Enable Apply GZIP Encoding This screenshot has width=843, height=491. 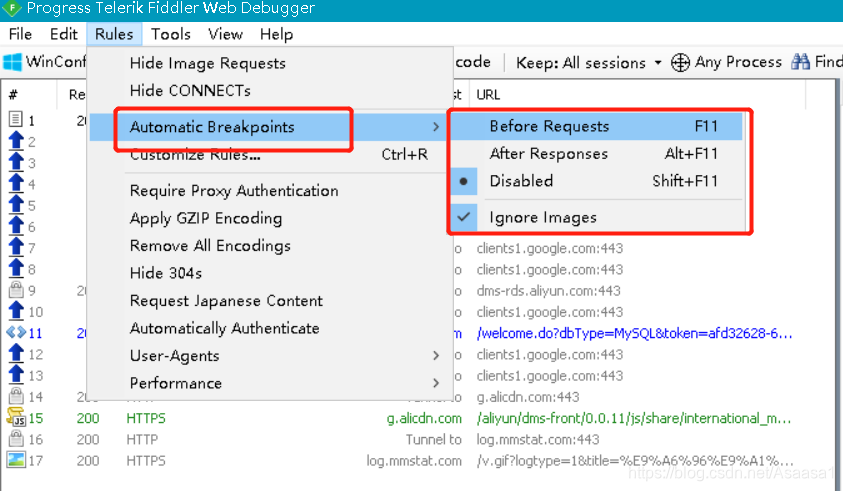point(205,218)
